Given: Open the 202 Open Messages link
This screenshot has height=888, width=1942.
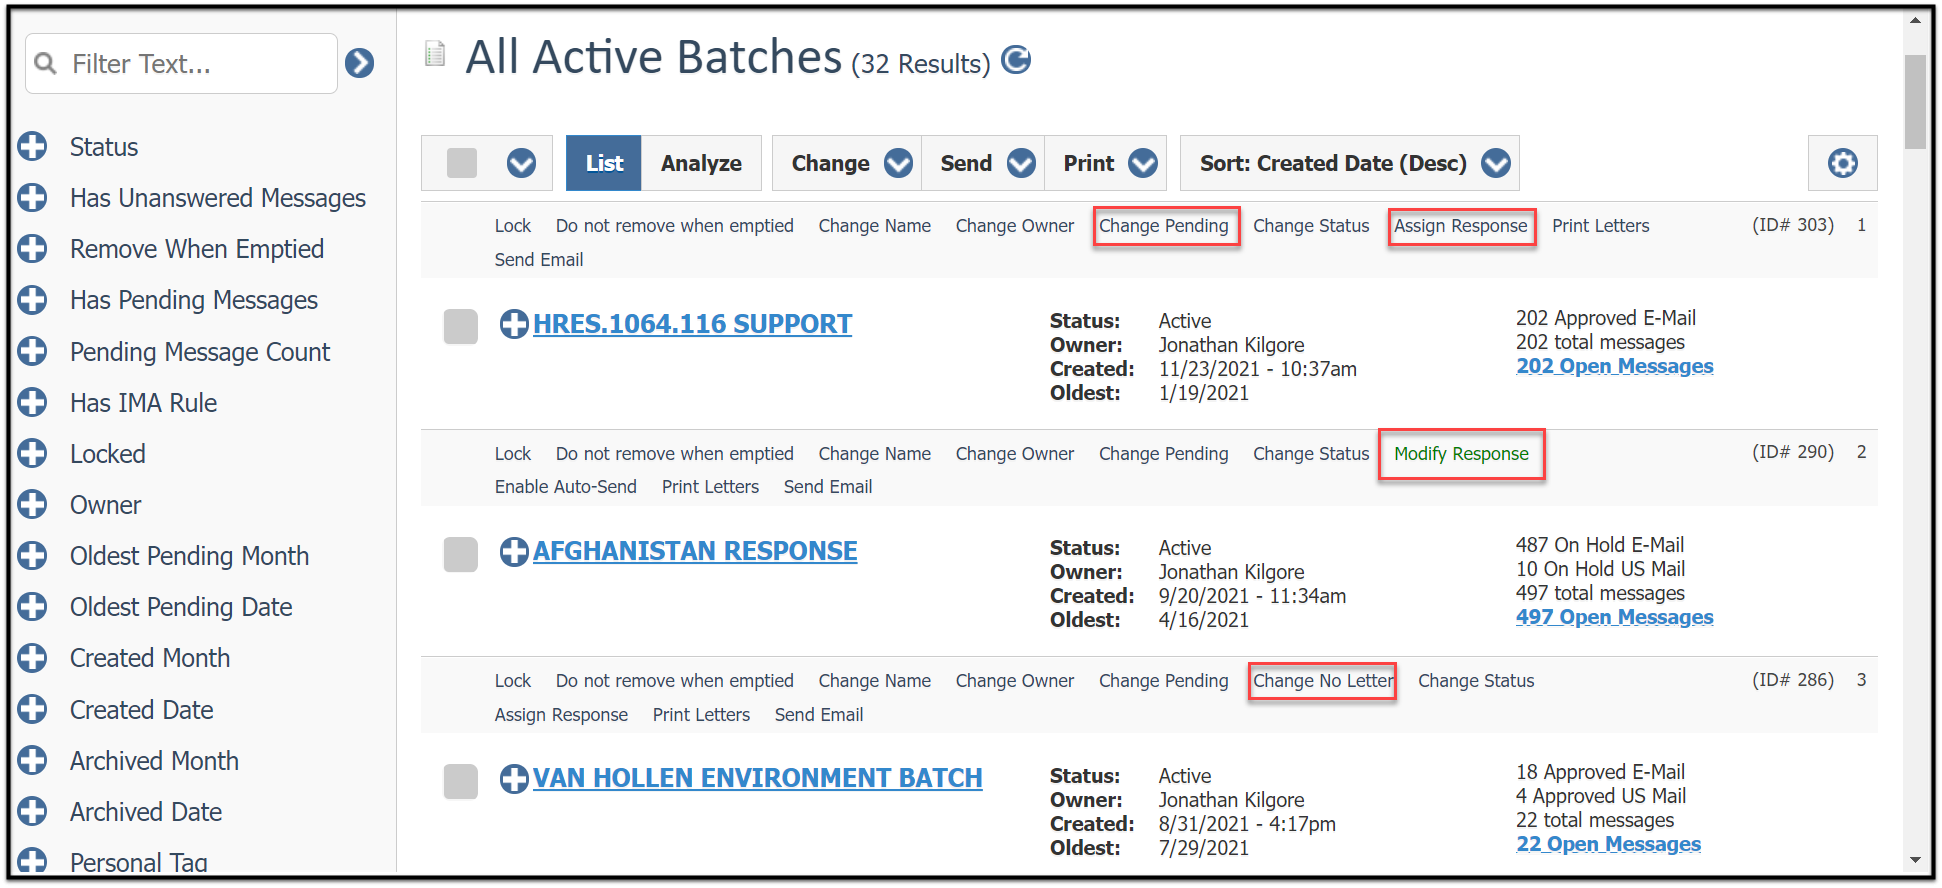Looking at the screenshot, I should pyautogui.click(x=1614, y=366).
